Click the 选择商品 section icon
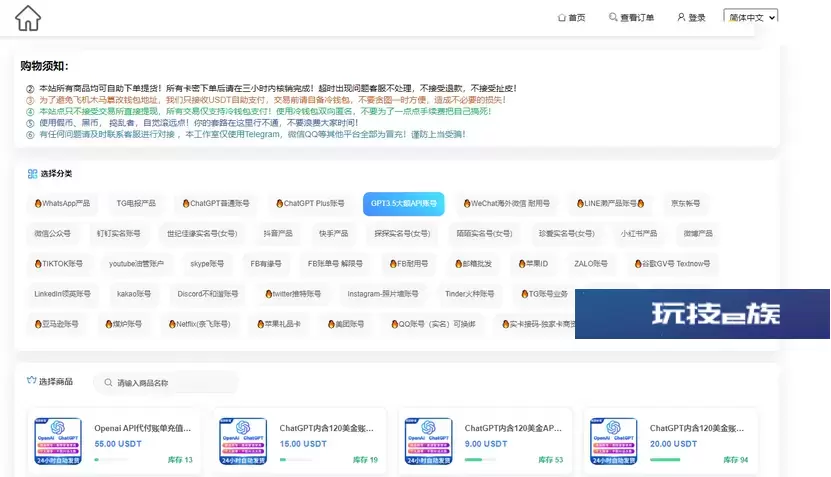The image size is (831, 477). pos(31,380)
